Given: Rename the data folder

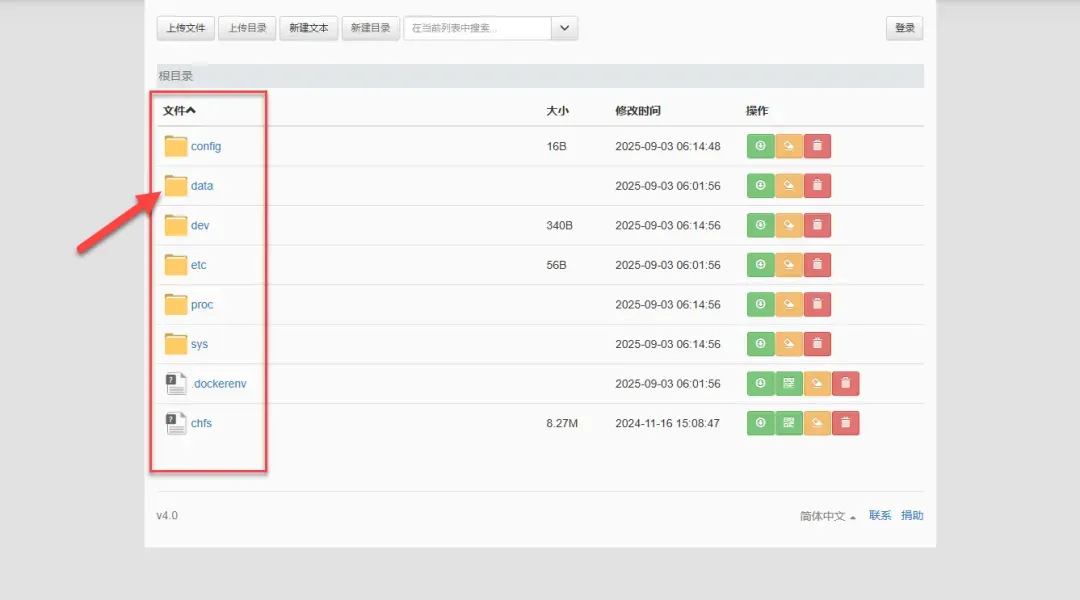Looking at the screenshot, I should pos(789,186).
